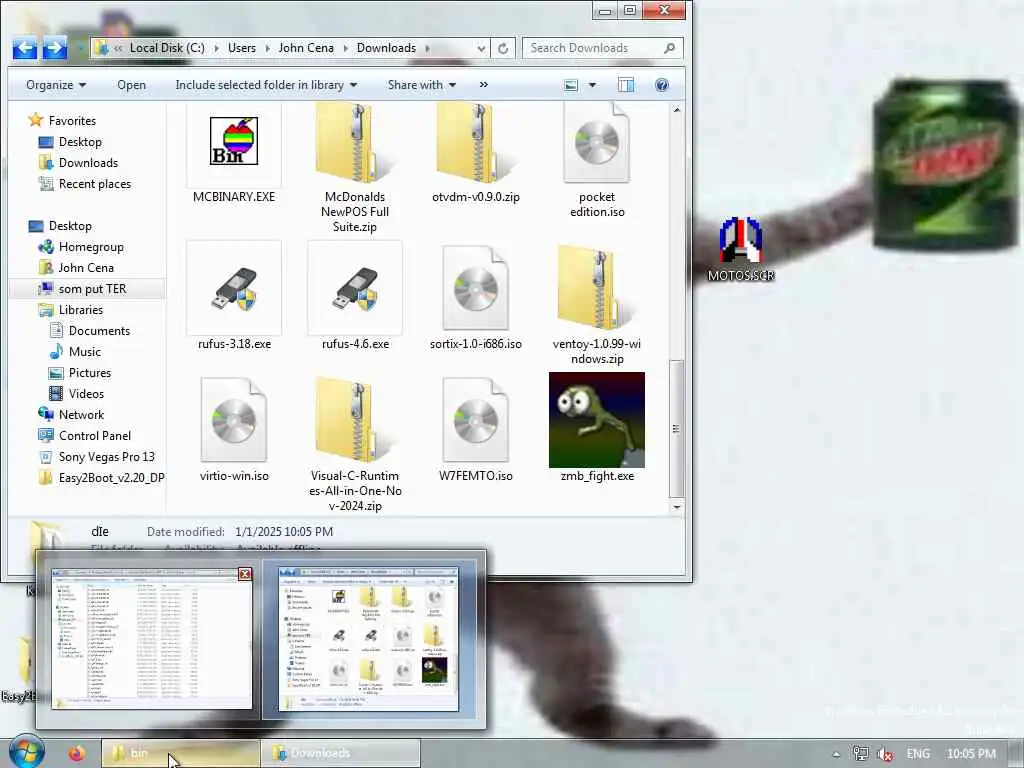
Task: Go back with the Back arrow
Action: [x=25, y=48]
